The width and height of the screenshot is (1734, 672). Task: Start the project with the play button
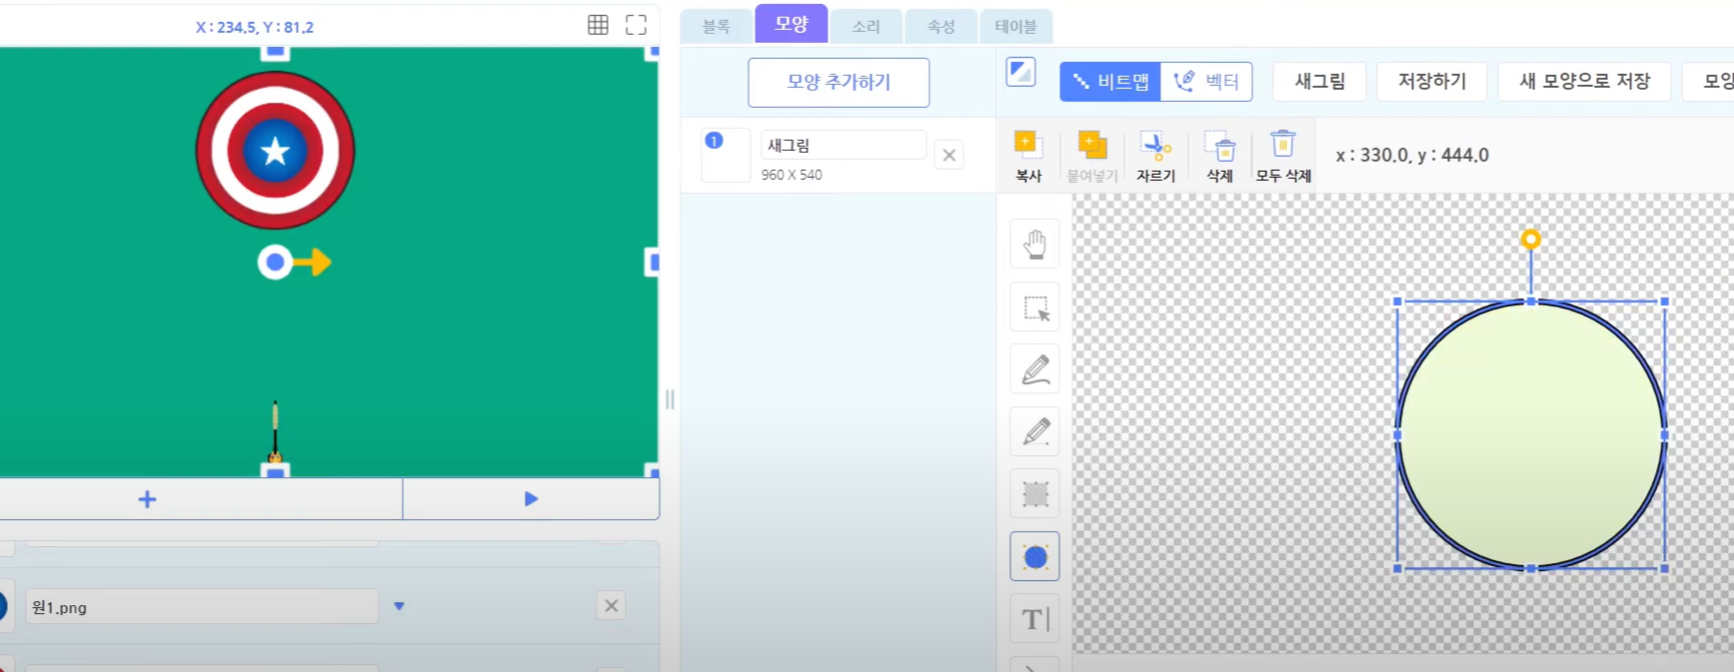coord(531,499)
